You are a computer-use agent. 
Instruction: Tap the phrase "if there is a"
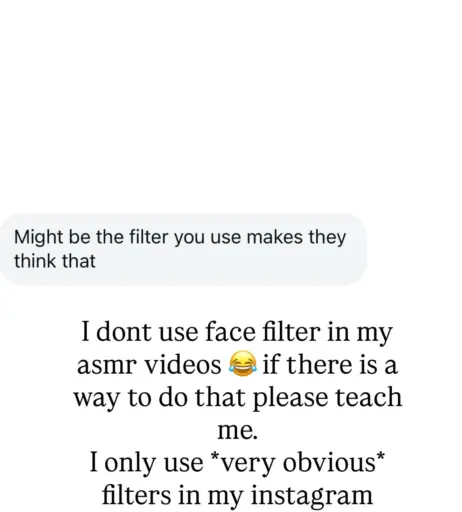coord(330,364)
